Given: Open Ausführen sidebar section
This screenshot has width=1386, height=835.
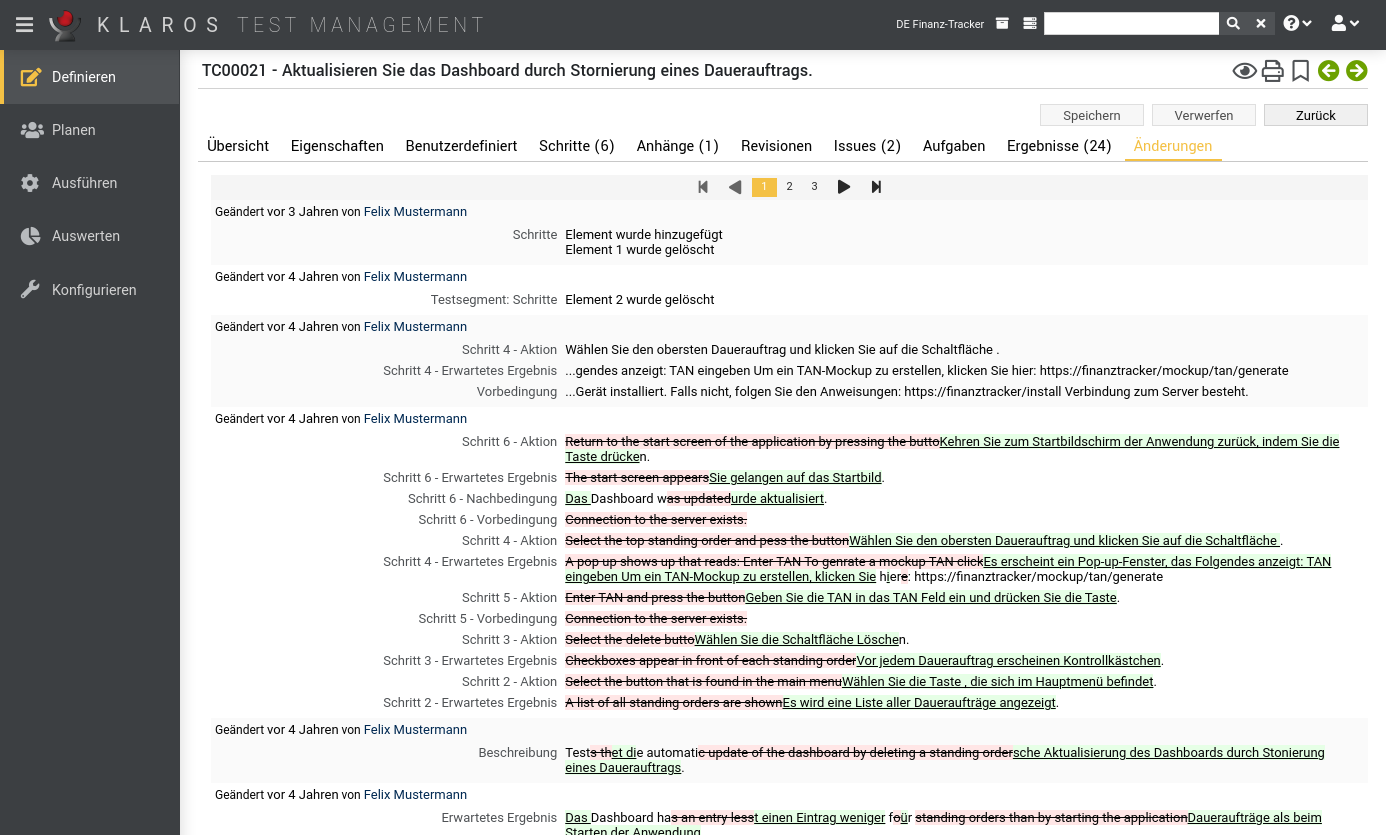Looking at the screenshot, I should click(90, 183).
